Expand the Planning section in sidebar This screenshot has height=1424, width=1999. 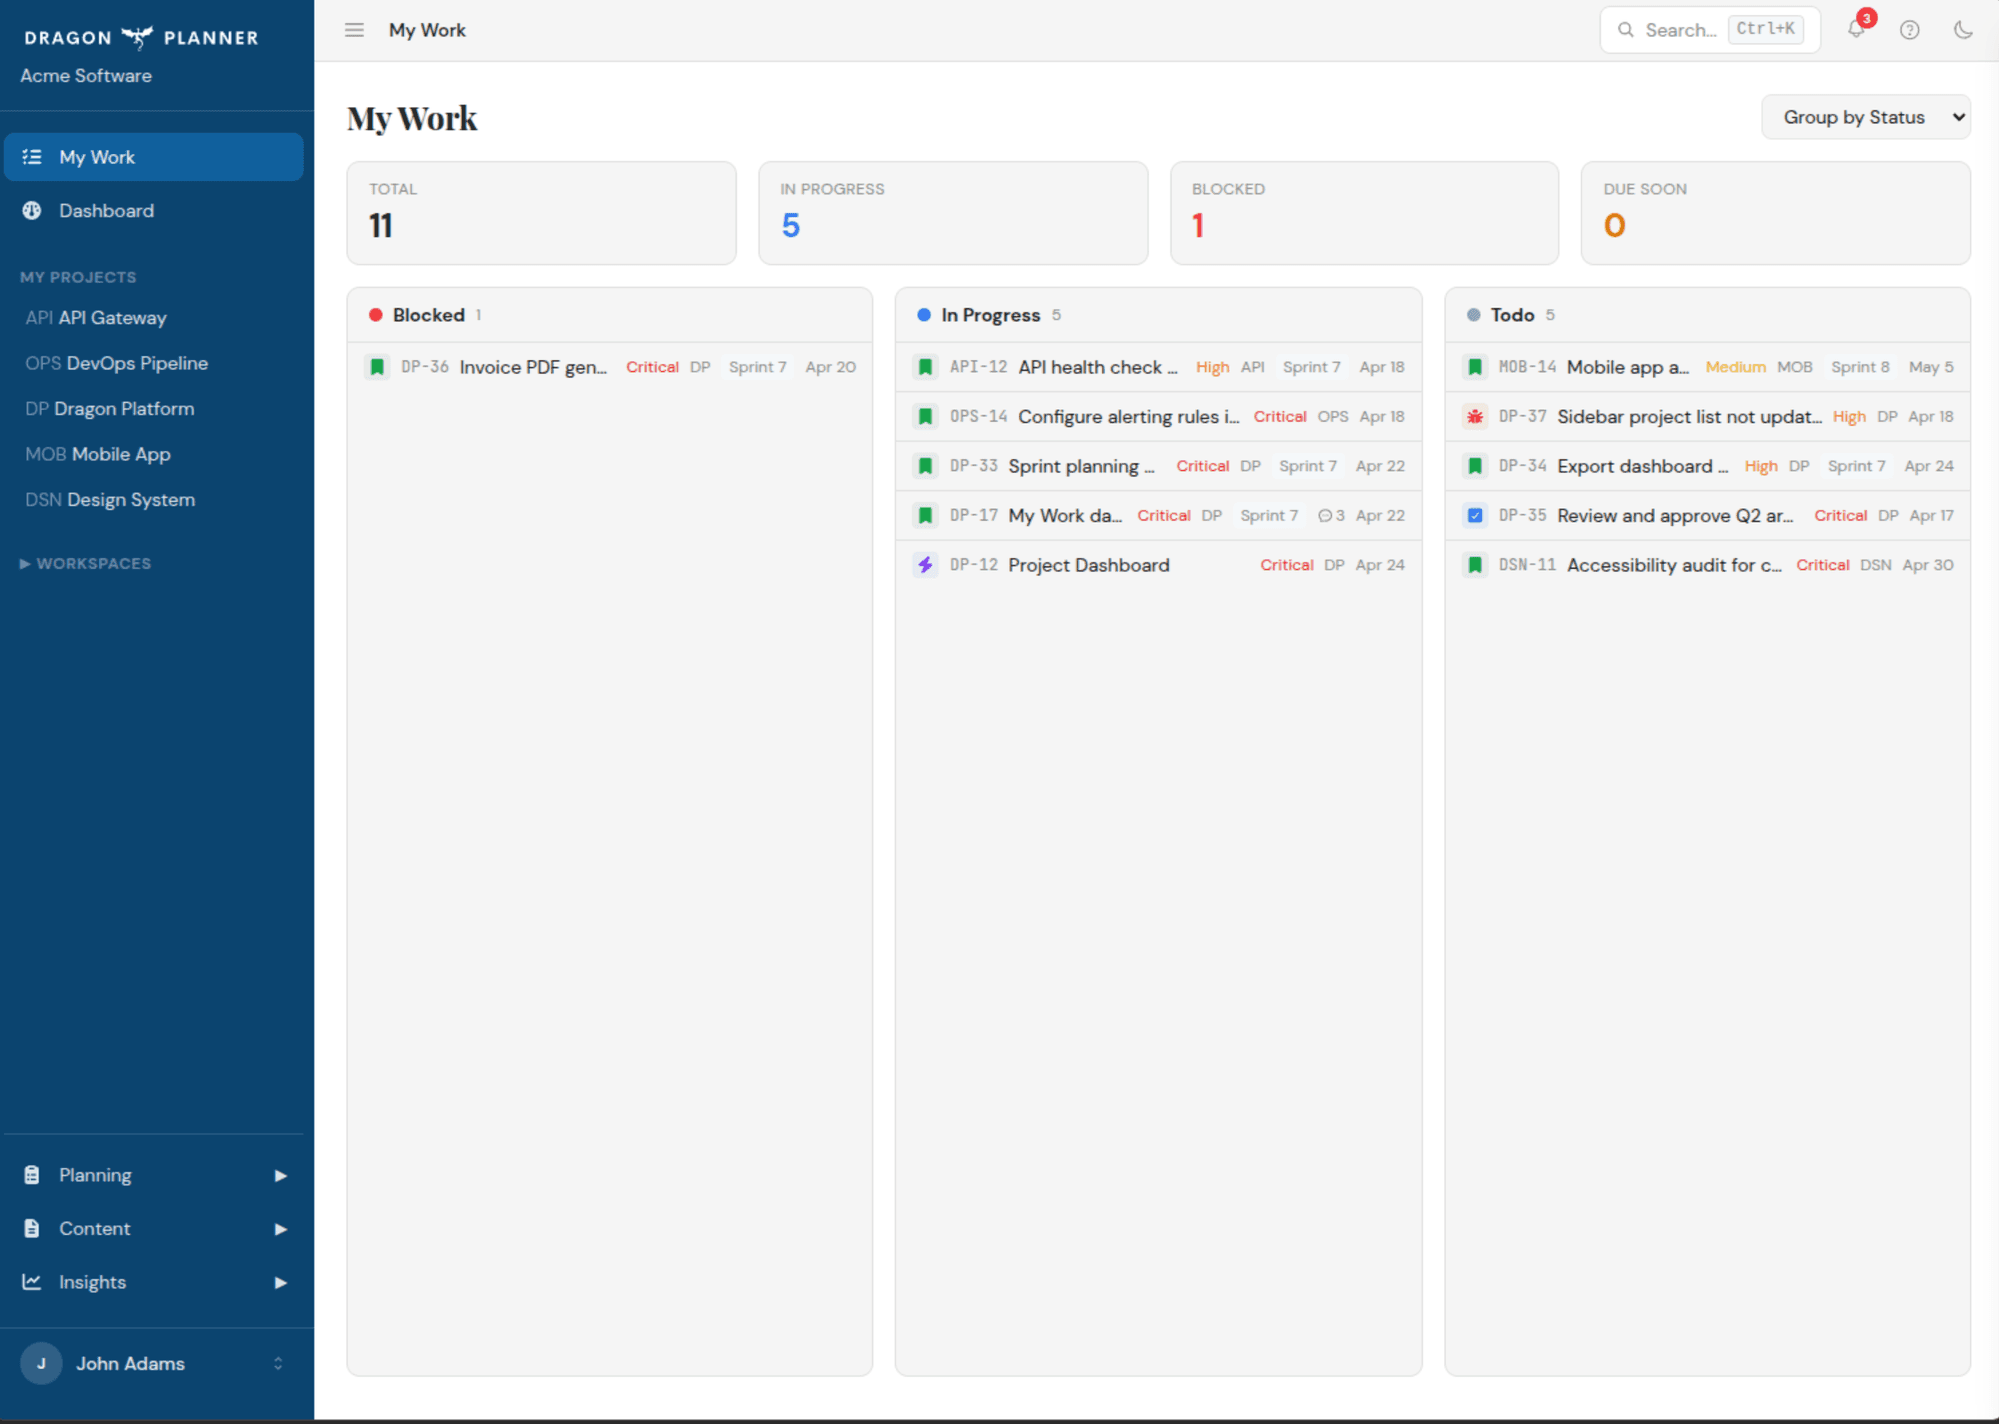click(95, 1174)
